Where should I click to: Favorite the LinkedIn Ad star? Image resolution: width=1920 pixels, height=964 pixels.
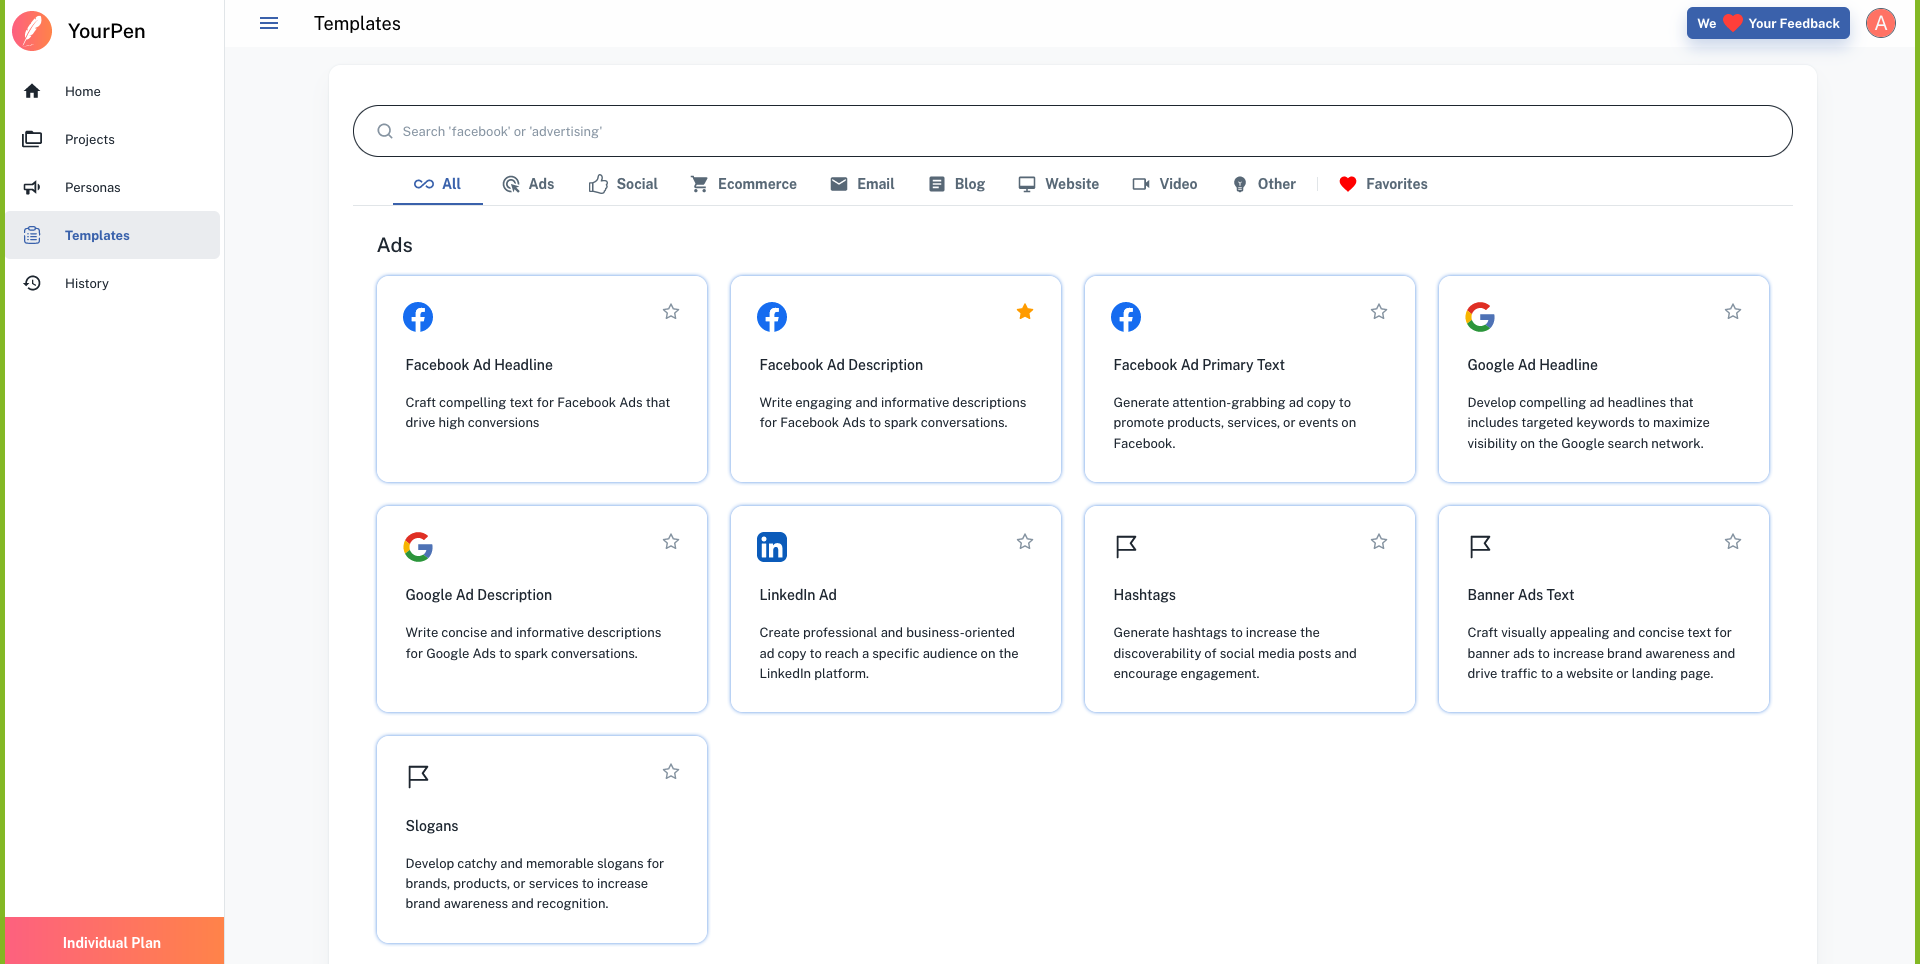(x=1025, y=542)
